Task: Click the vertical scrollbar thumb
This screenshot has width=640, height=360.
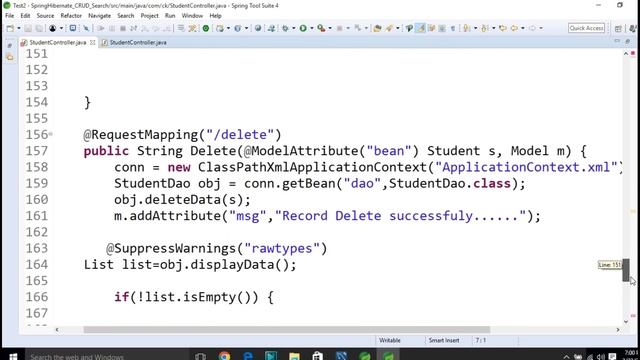Action: click(x=626, y=270)
